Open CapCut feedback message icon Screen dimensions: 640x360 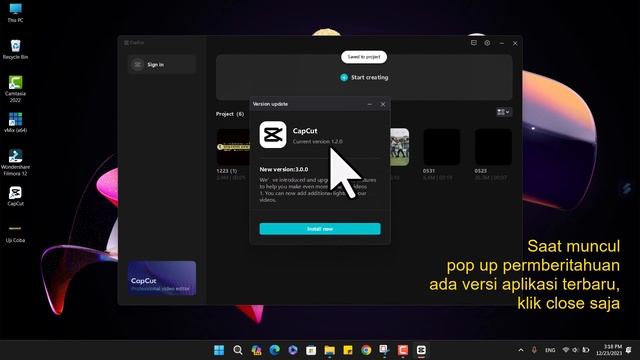tap(473, 43)
